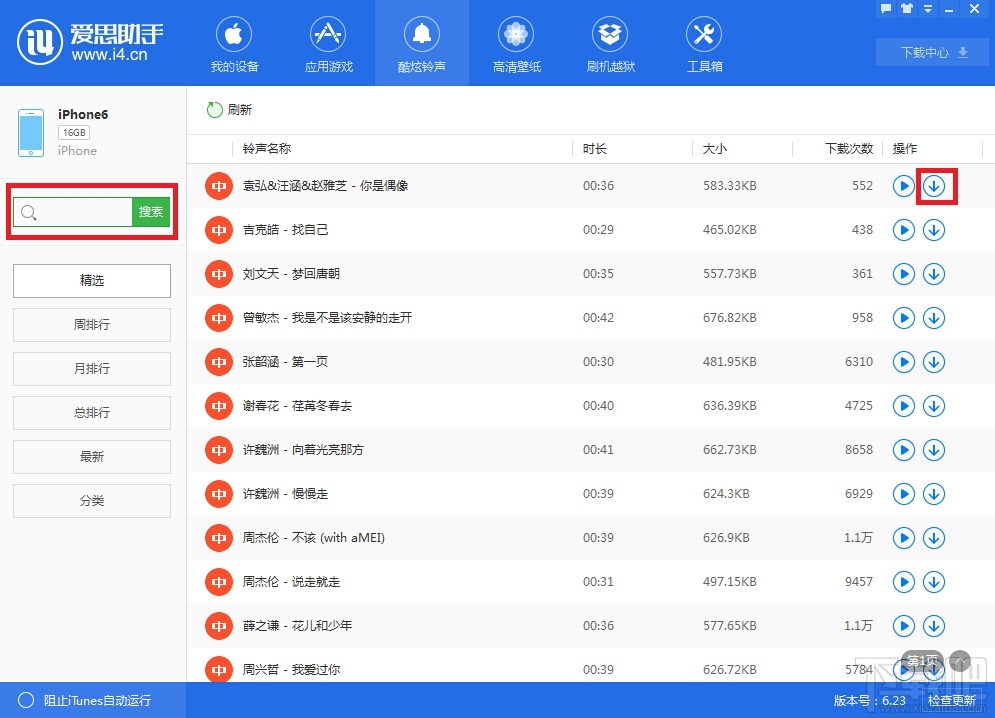This screenshot has width=995, height=718.
Task: Click the double-arrow collapse control in title bar
Action: [x=928, y=8]
